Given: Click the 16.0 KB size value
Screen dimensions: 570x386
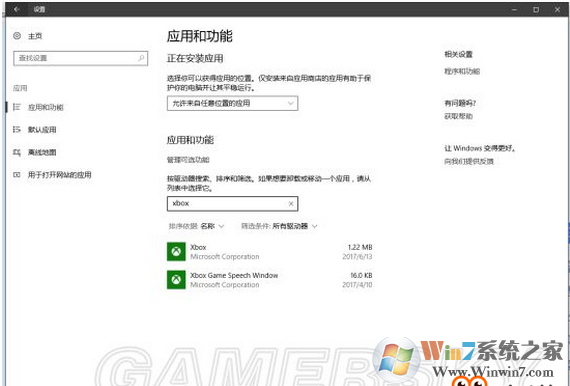Looking at the screenshot, I should pos(361,276).
